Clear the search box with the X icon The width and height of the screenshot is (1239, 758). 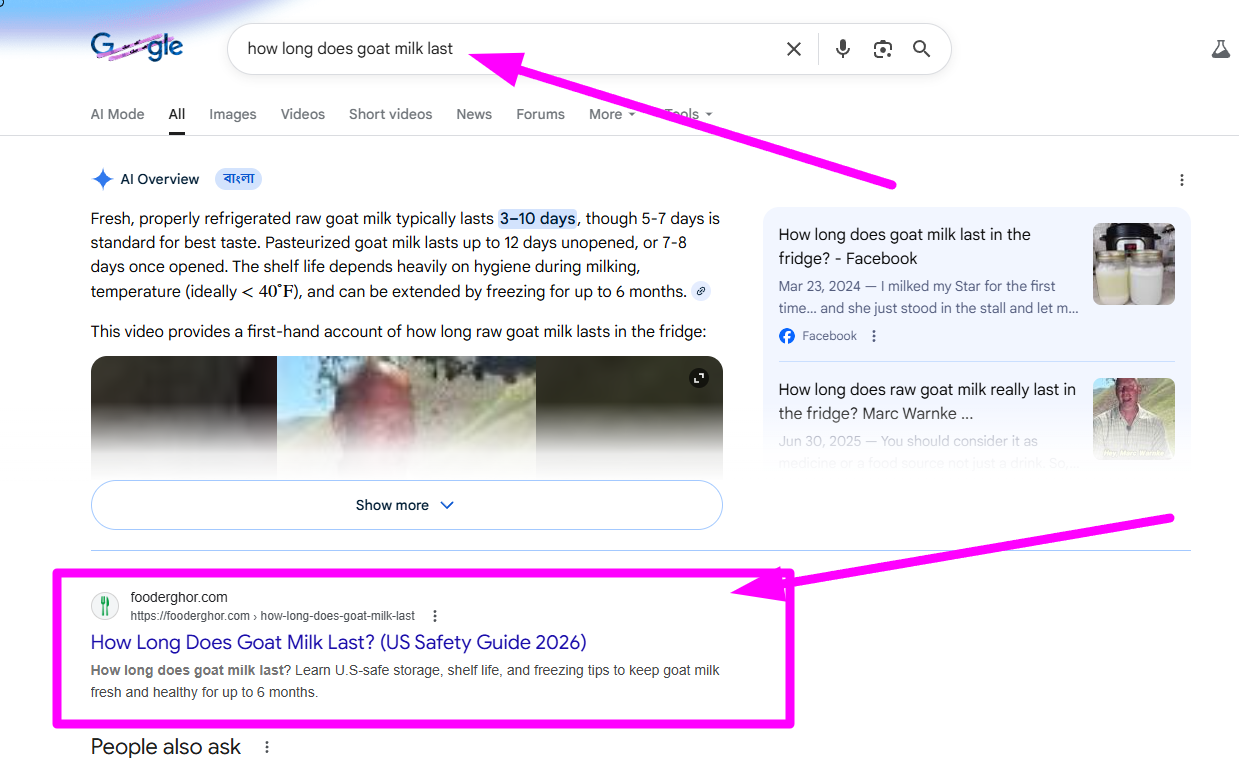click(x=793, y=49)
